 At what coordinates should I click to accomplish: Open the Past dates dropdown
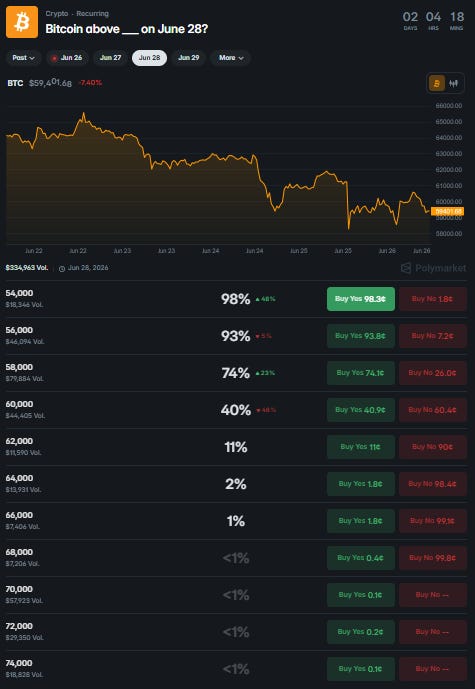(24, 58)
